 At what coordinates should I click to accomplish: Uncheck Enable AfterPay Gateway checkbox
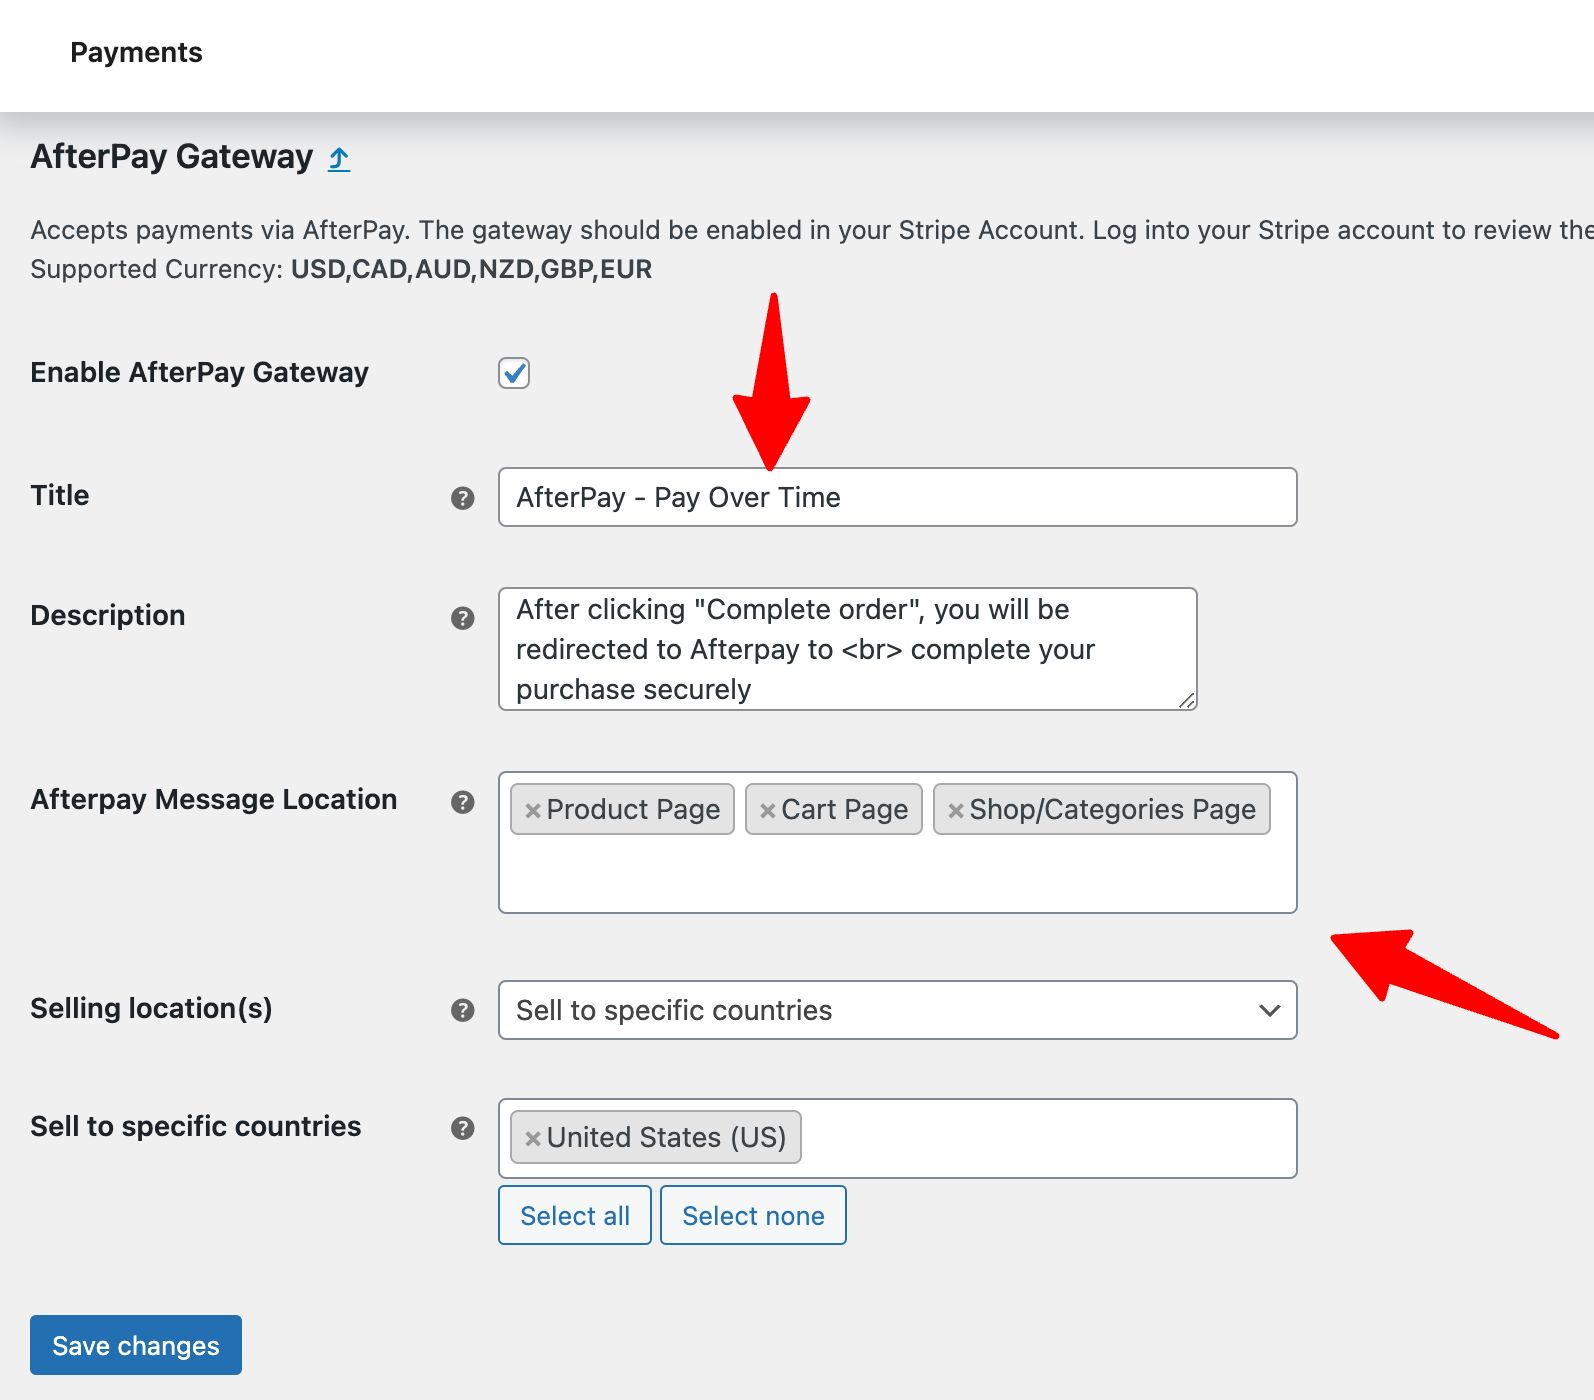(x=514, y=373)
